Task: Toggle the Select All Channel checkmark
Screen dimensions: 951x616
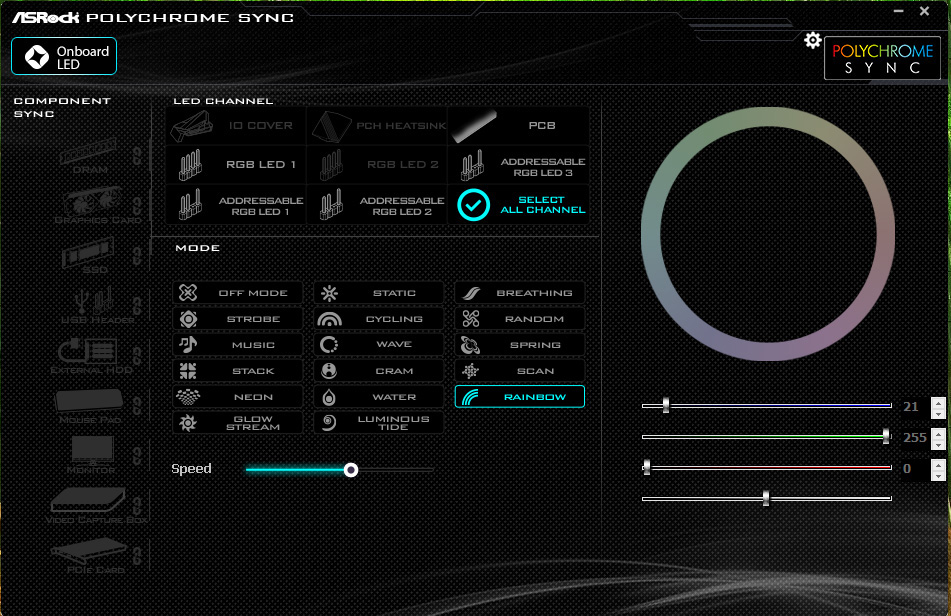Action: [473, 205]
